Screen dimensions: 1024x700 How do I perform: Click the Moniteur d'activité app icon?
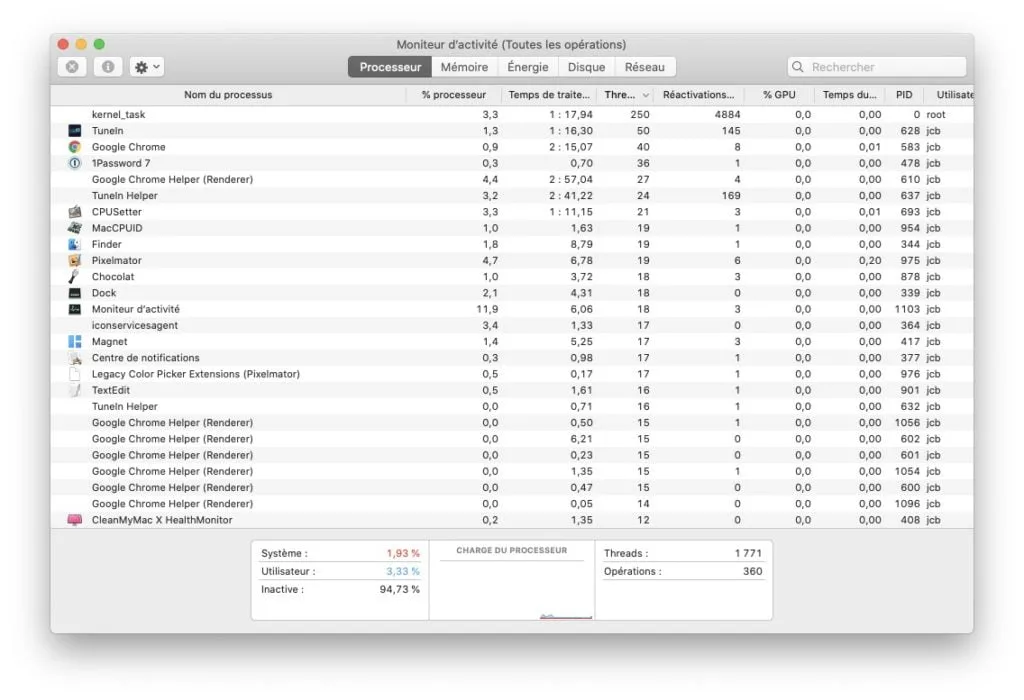click(74, 309)
